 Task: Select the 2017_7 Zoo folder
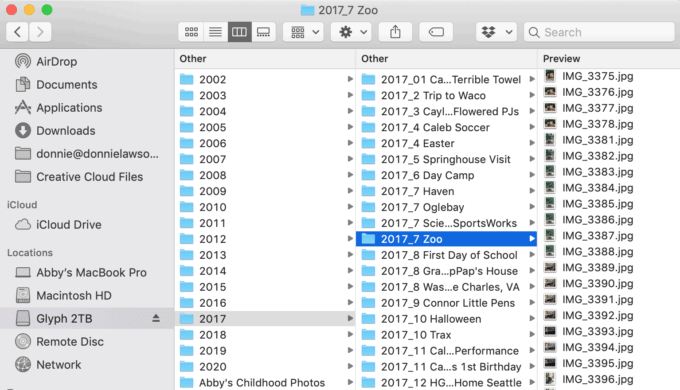(446, 239)
